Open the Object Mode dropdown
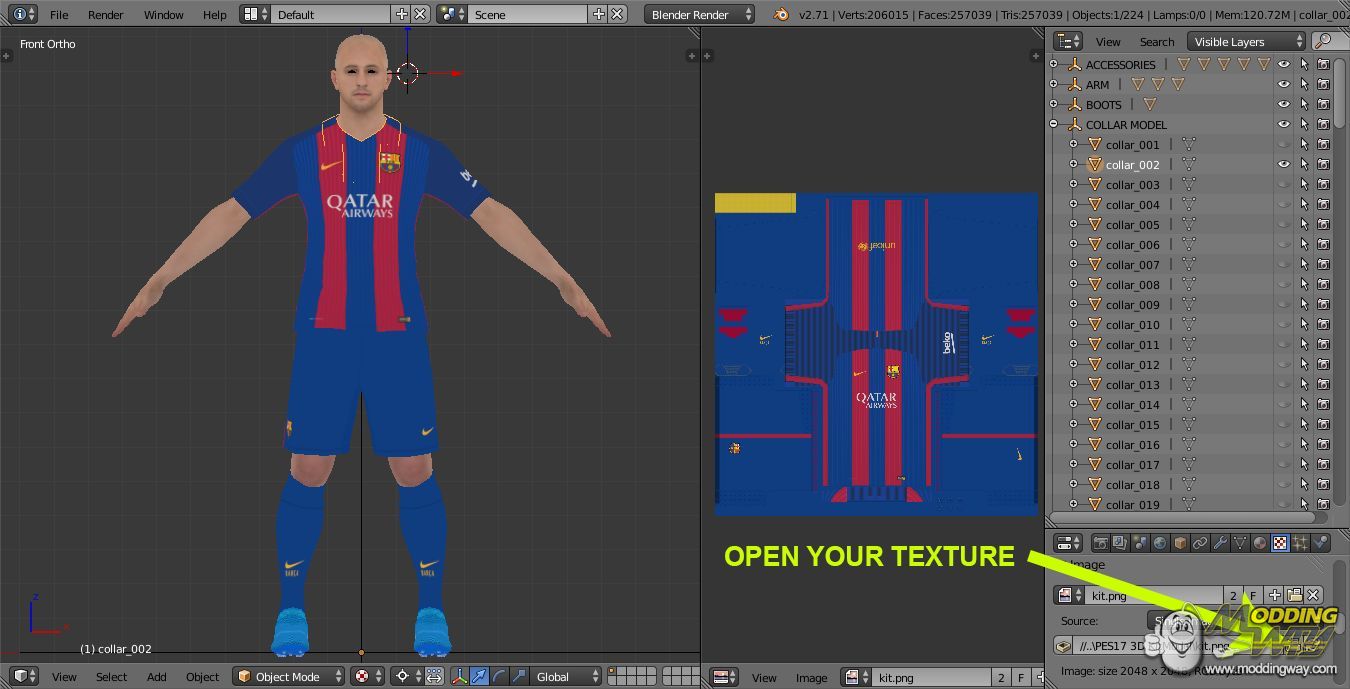Screen dimensions: 1350x689 point(288,677)
